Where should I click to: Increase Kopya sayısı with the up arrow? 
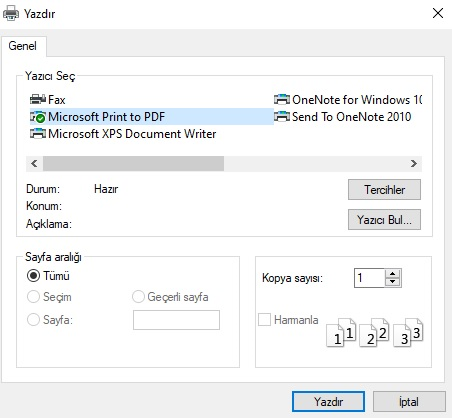[x=393, y=274]
